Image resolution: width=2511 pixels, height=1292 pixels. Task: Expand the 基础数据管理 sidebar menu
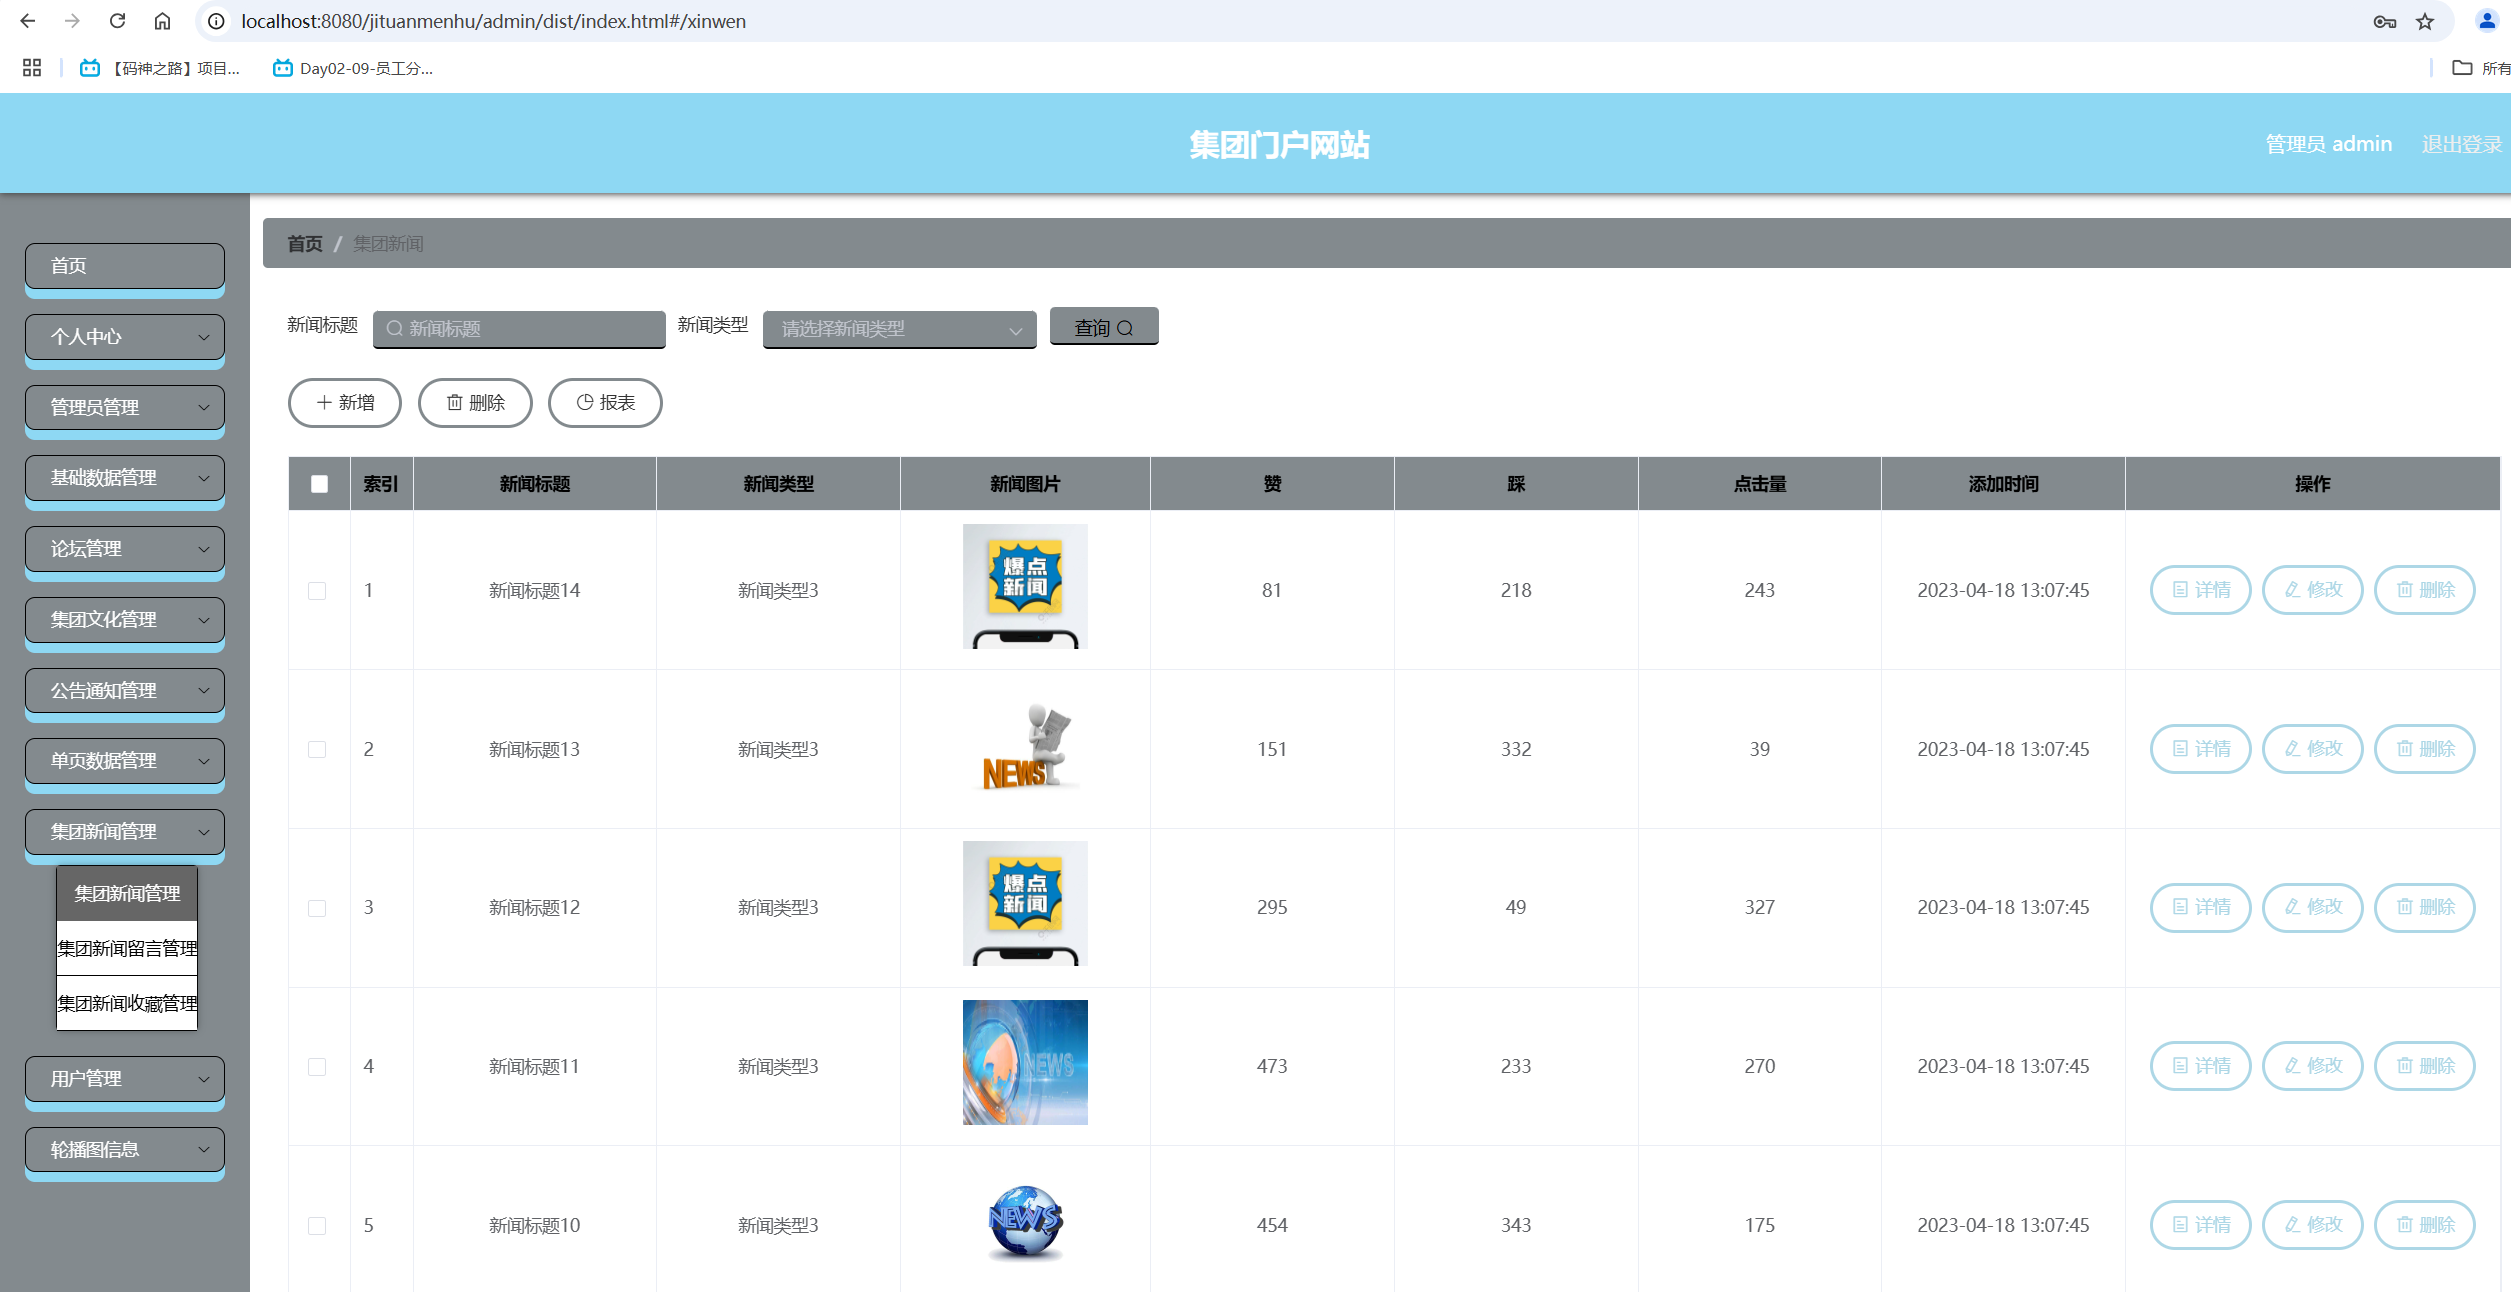[125, 478]
